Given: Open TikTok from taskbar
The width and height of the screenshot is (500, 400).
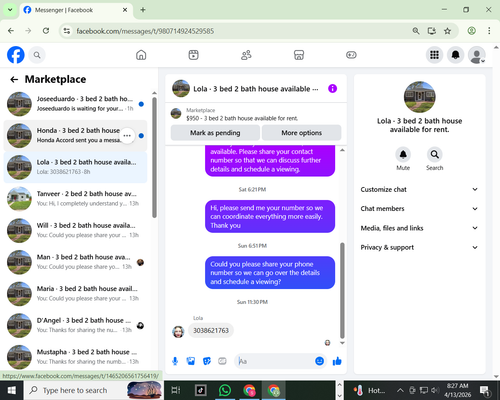Looking at the screenshot, I should point(201,390).
